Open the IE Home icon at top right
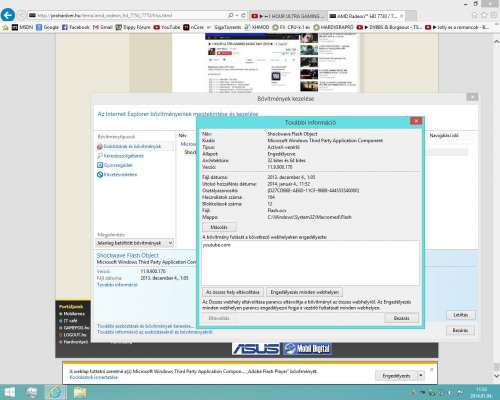Image resolution: width=500 pixels, height=400 pixels. (x=475, y=15)
